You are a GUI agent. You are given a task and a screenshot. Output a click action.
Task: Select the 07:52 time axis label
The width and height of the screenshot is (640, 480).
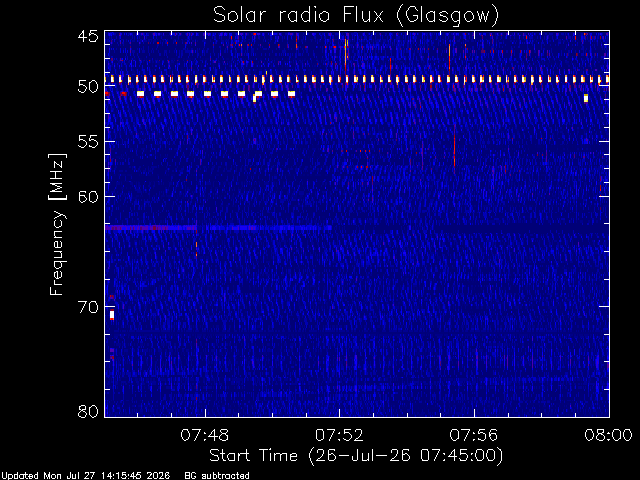click(339, 435)
